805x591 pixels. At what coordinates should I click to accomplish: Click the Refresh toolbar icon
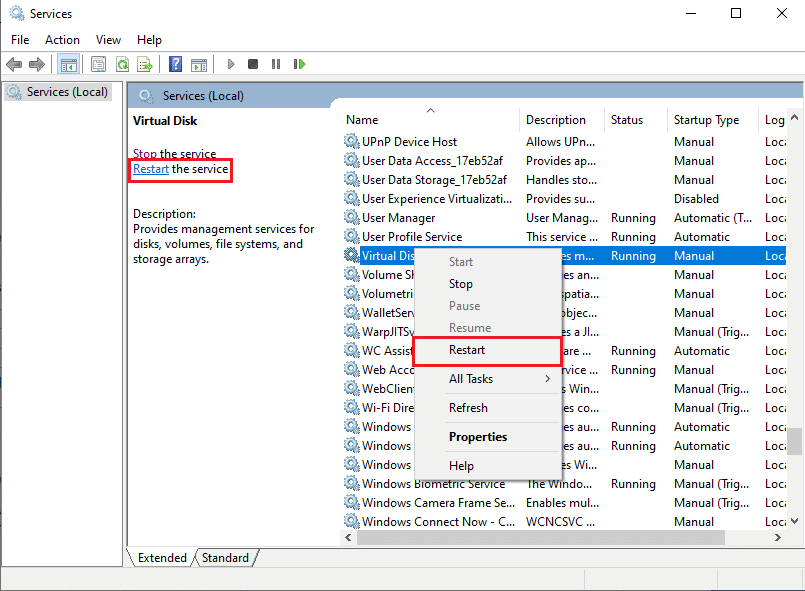tap(122, 64)
